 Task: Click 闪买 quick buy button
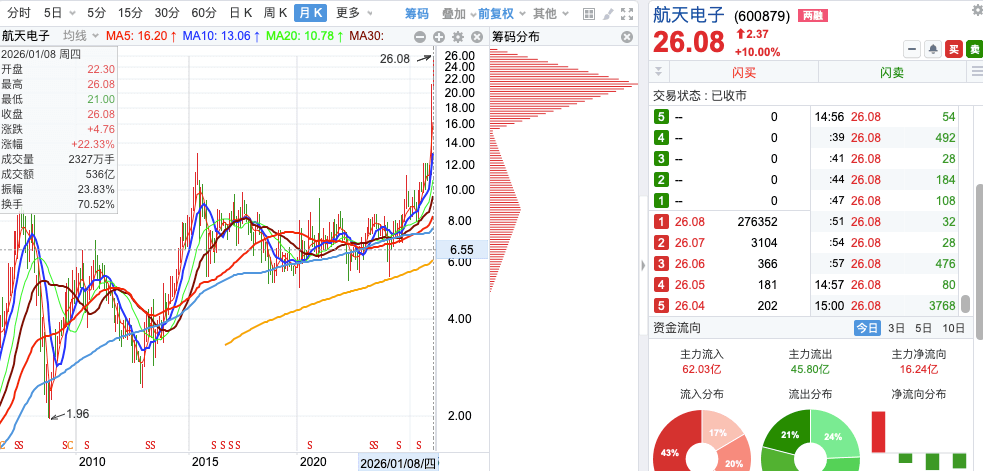click(744, 72)
